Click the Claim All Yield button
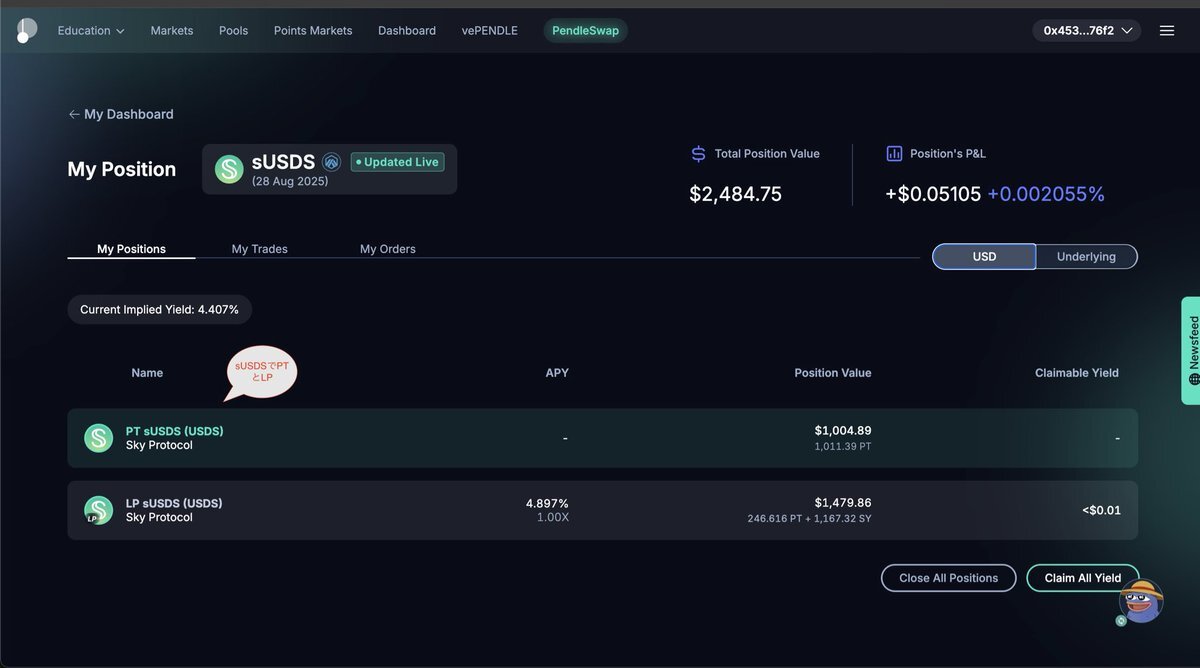 [x=1083, y=578]
